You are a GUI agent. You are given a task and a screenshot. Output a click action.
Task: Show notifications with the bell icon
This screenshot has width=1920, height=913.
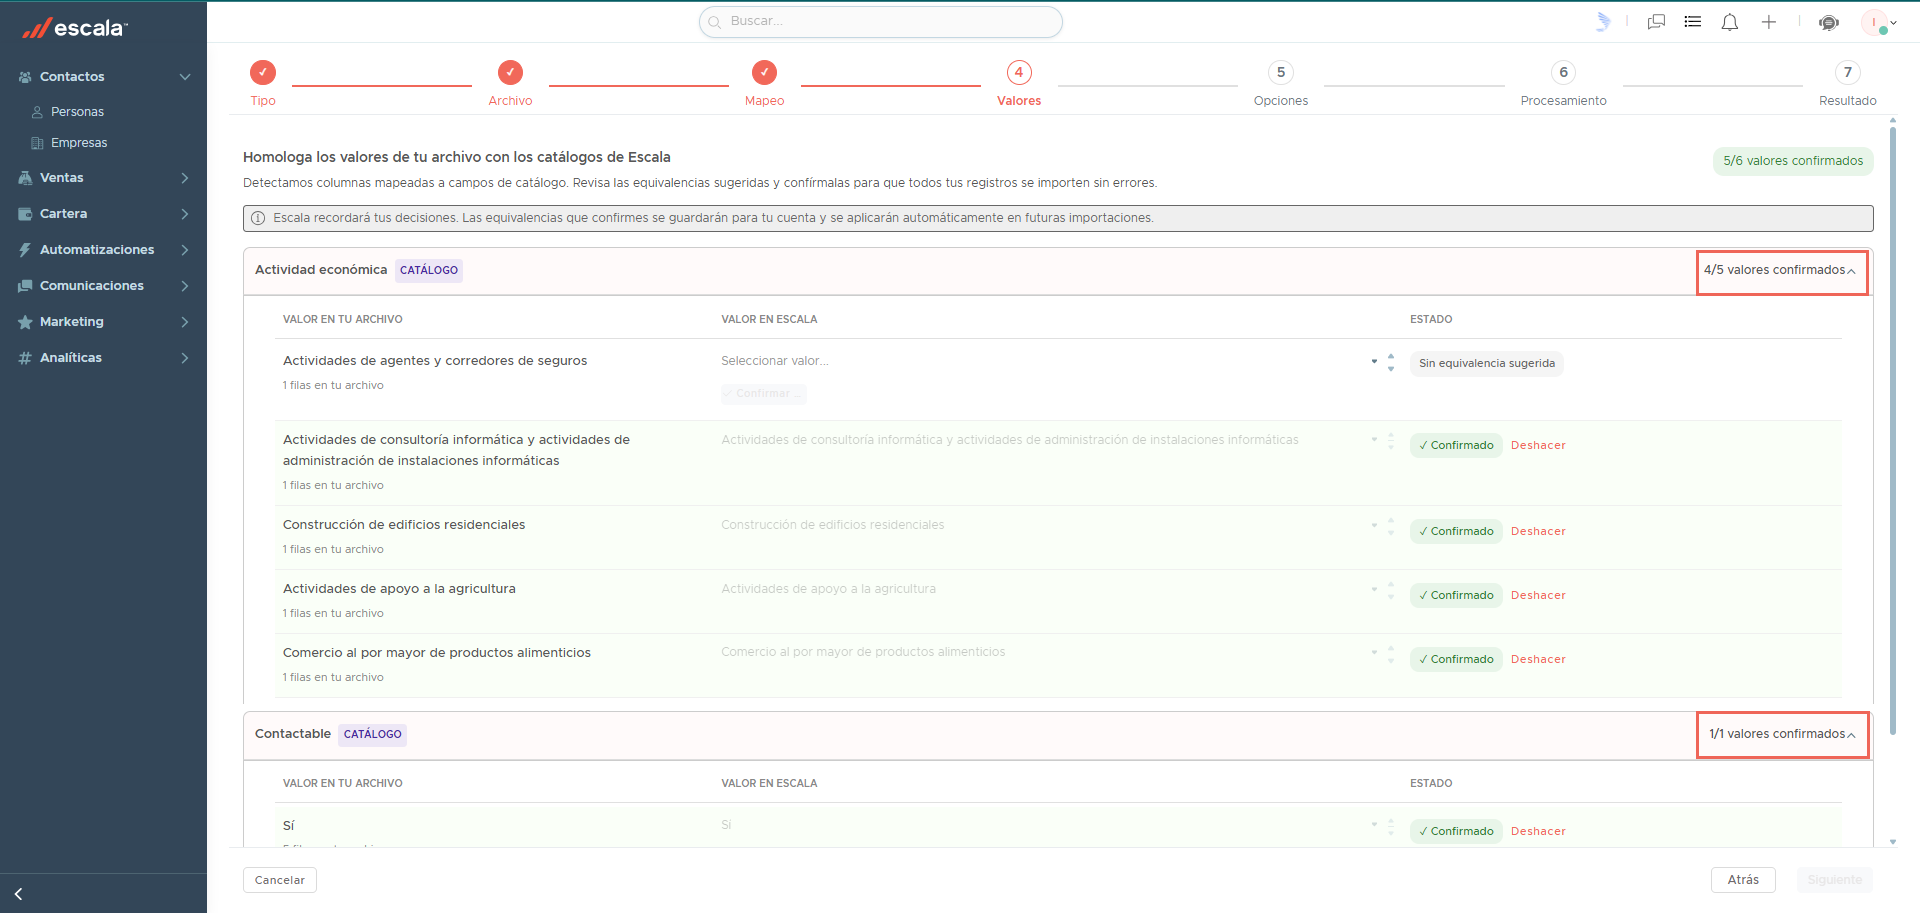[1730, 22]
